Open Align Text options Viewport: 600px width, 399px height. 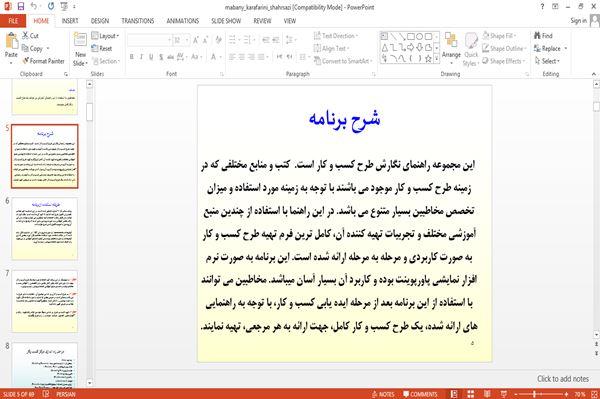click(331, 48)
